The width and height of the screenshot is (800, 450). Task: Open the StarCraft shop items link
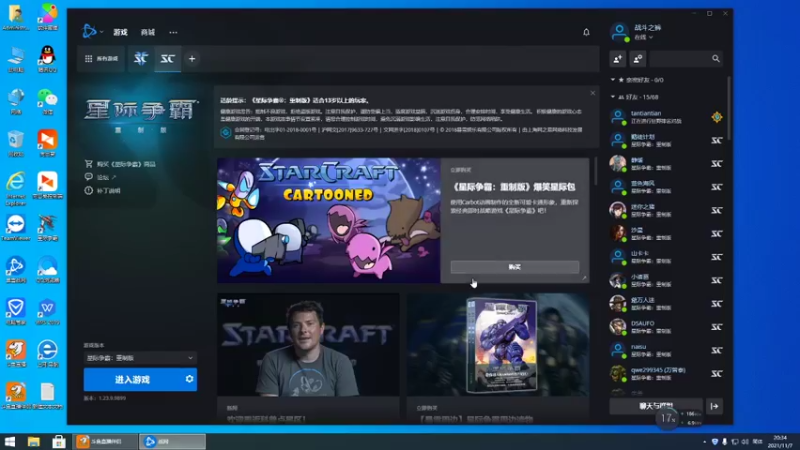[126, 164]
